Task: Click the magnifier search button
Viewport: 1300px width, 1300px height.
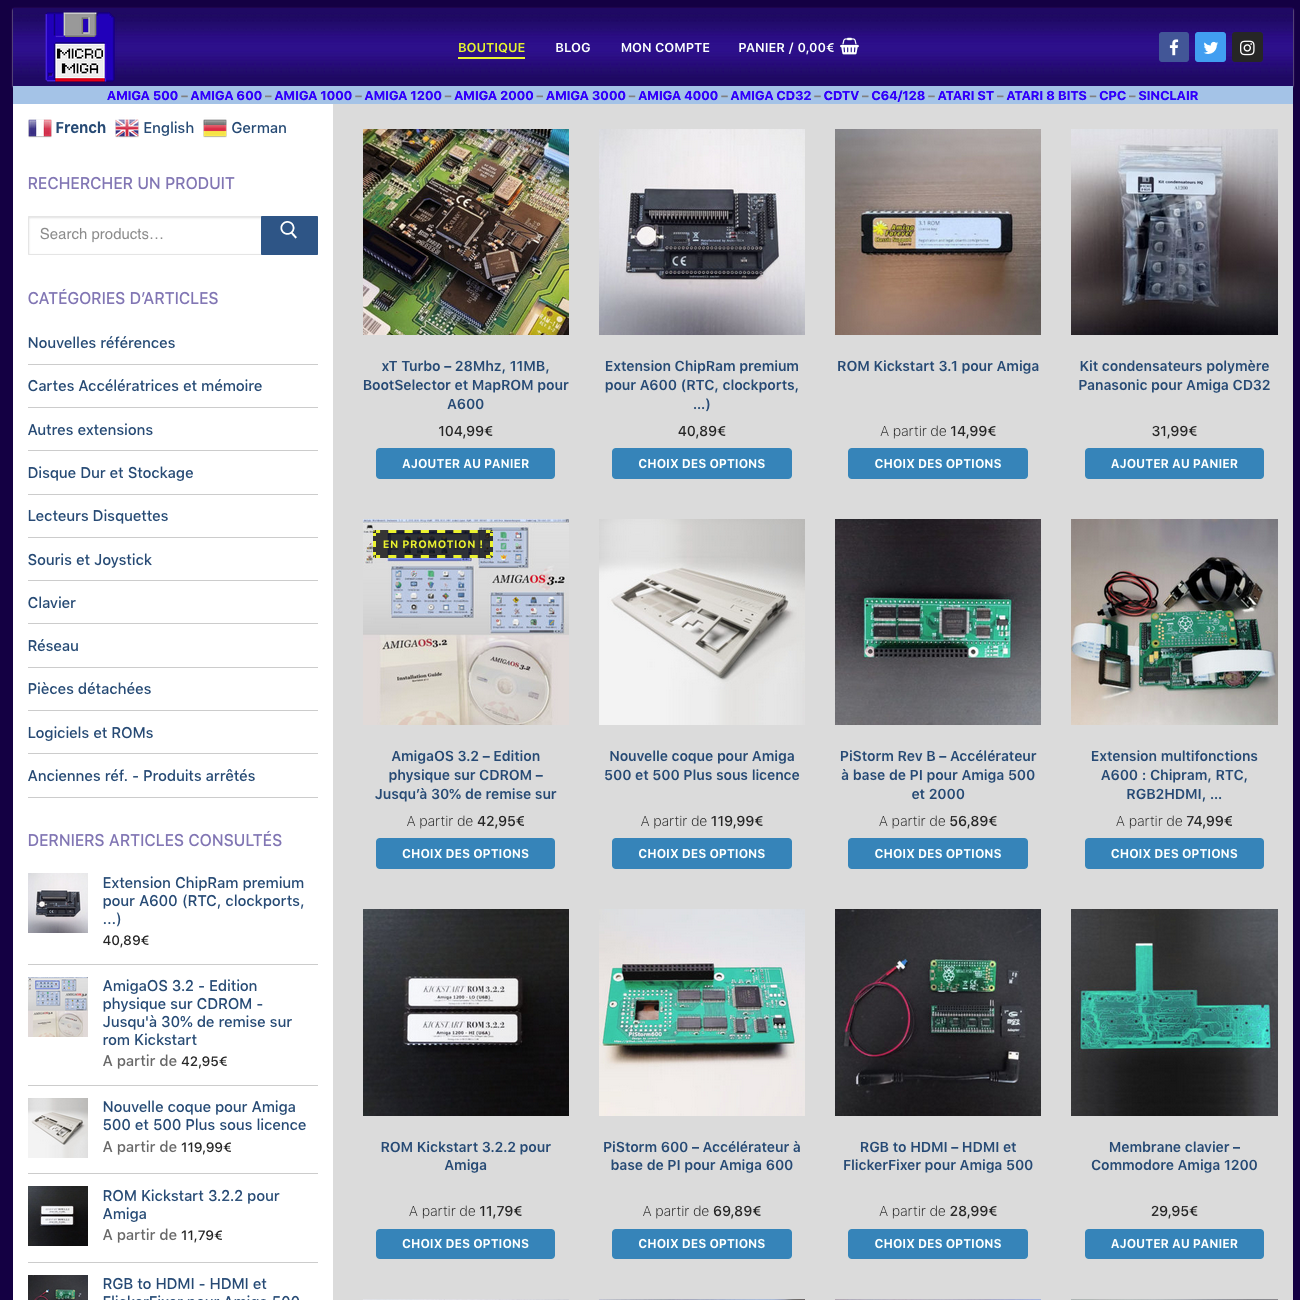Action: coord(289,235)
